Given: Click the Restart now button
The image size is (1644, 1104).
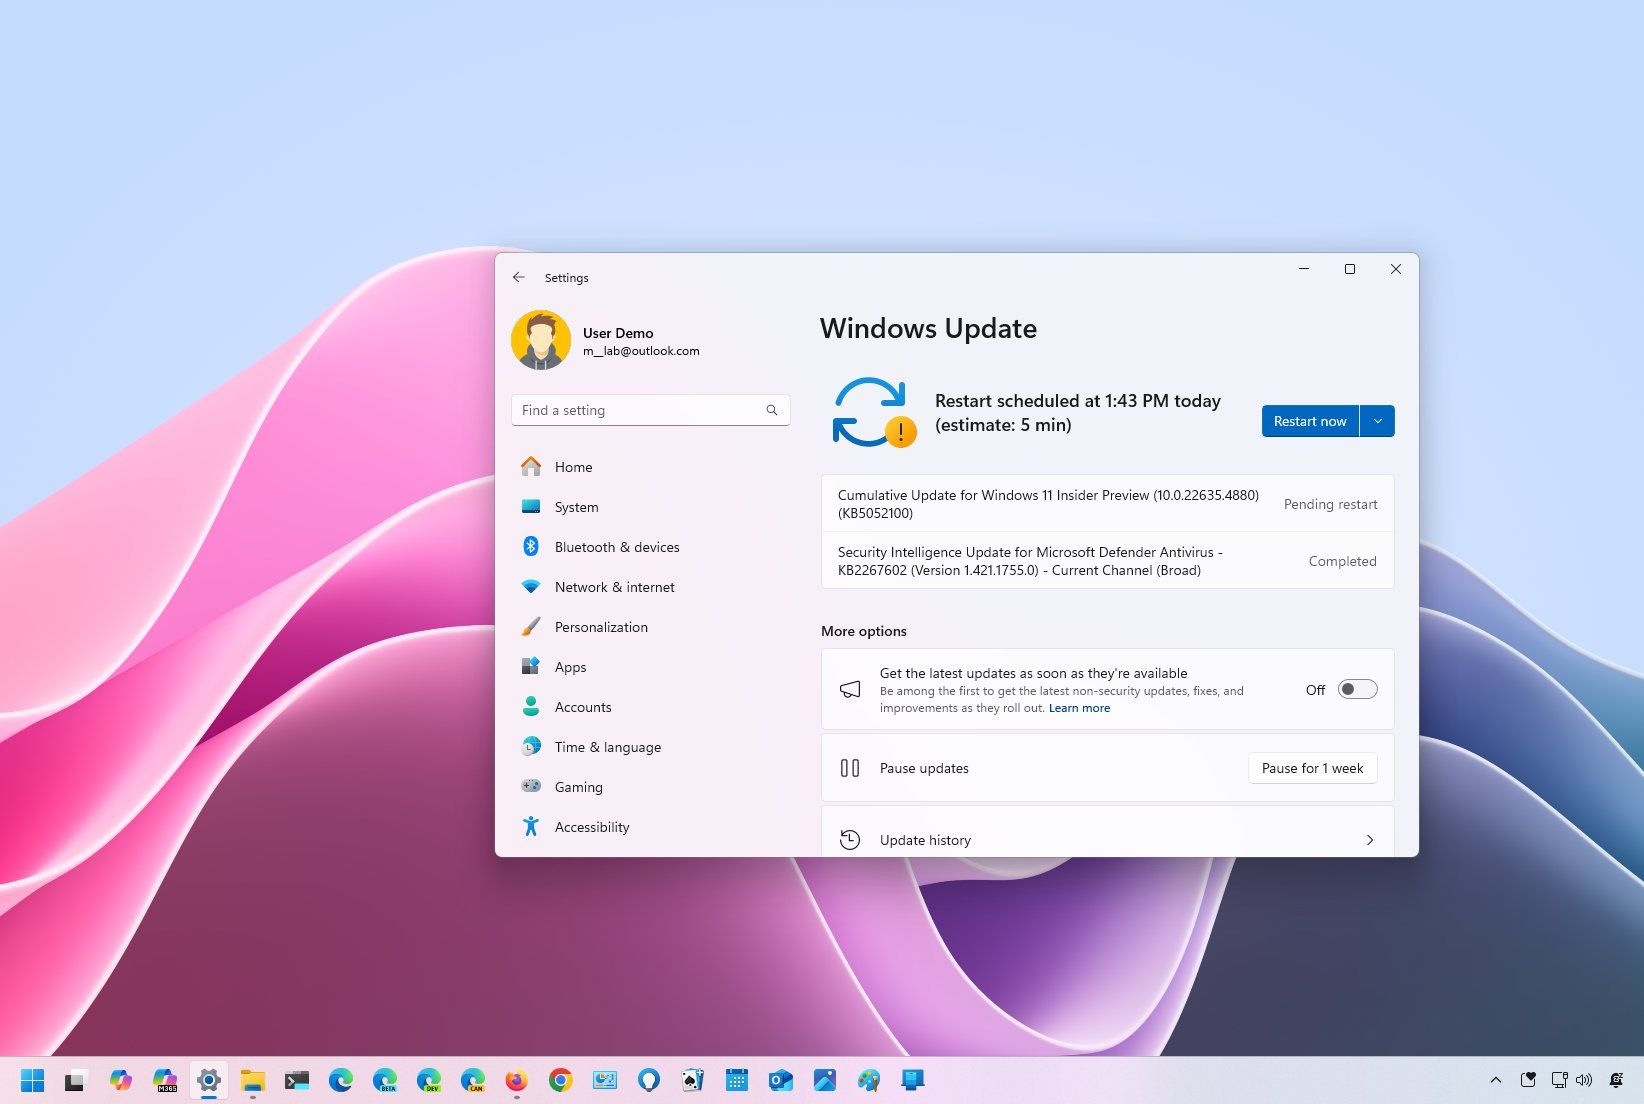Looking at the screenshot, I should [1309, 421].
